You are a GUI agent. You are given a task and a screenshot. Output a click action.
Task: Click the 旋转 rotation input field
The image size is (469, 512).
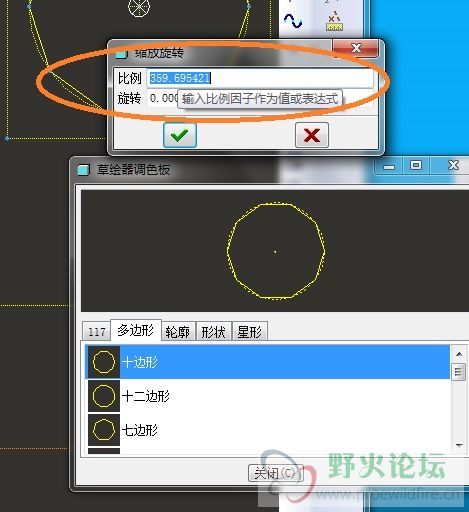(260, 98)
